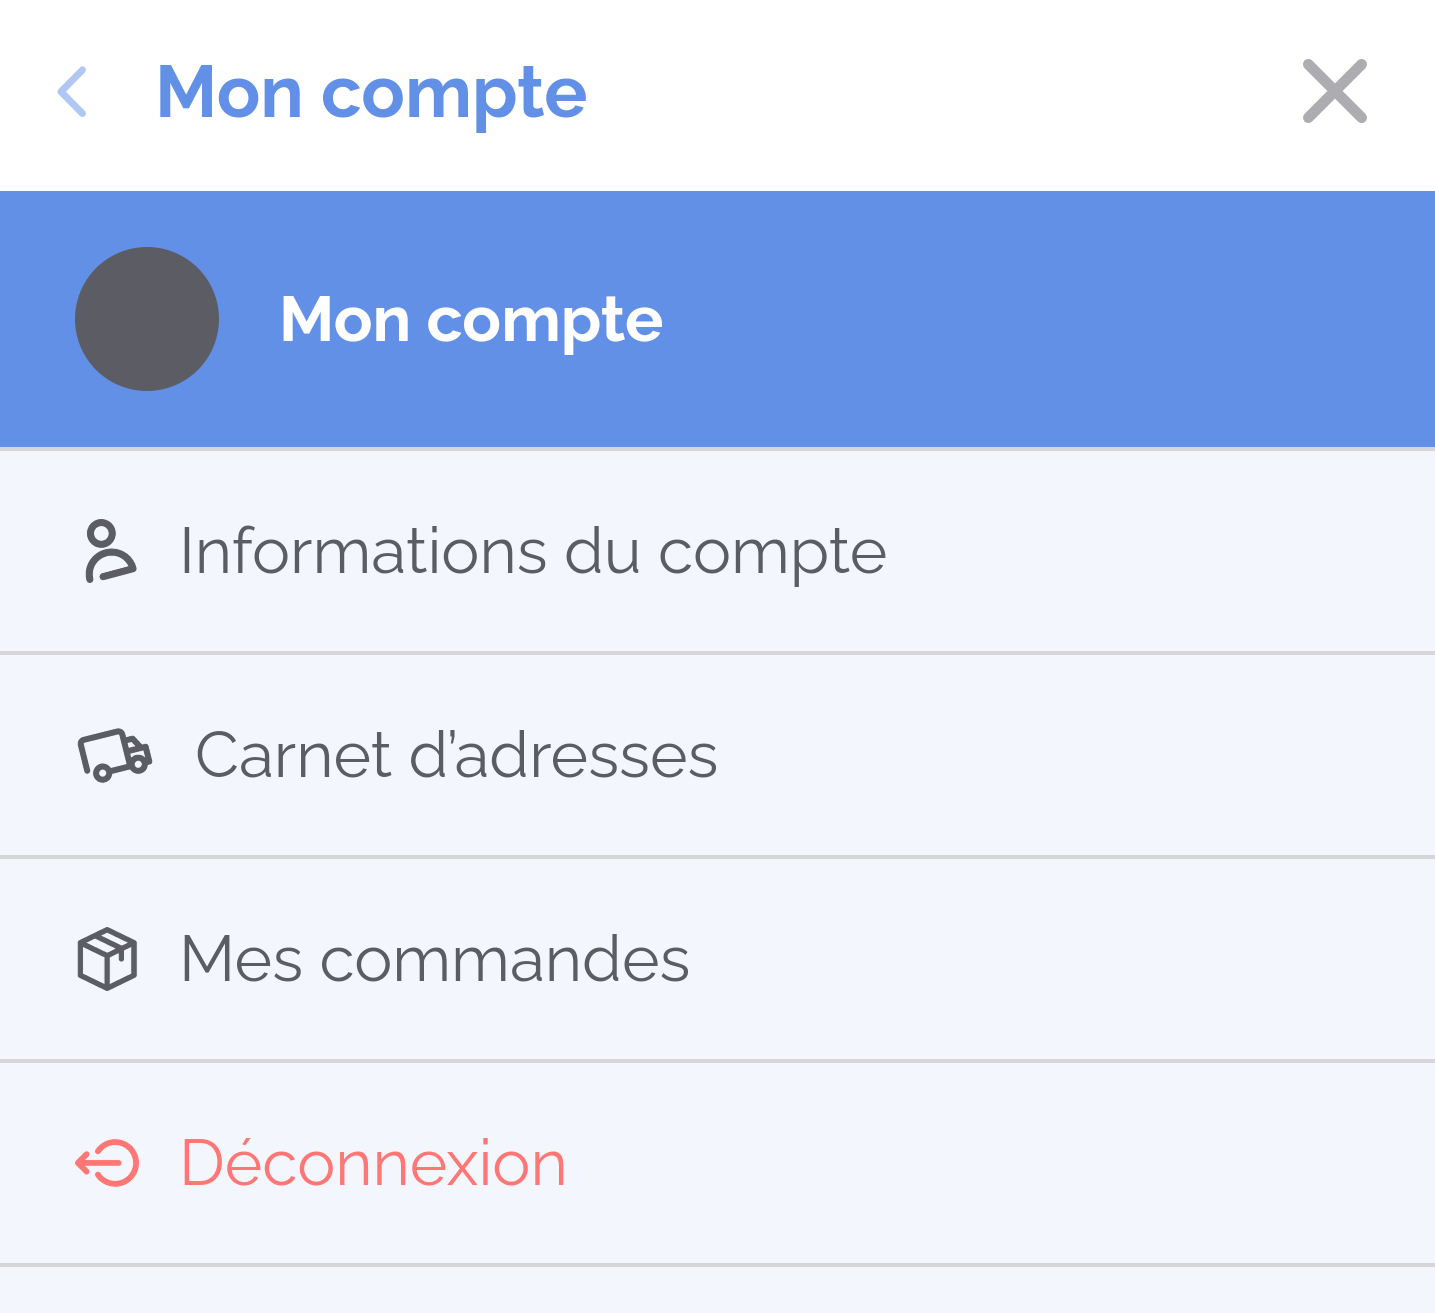Select the delivery truck icon for Carnet d'adresses
Image resolution: width=1435 pixels, height=1313 pixels.
tap(113, 755)
